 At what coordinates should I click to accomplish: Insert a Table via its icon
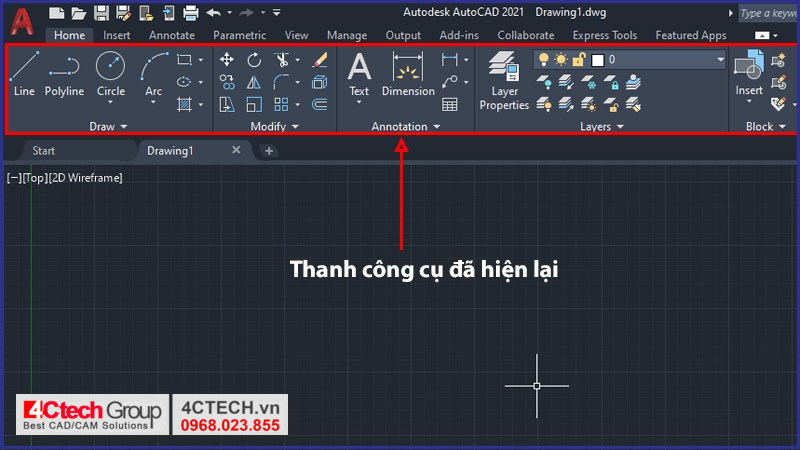tap(449, 105)
